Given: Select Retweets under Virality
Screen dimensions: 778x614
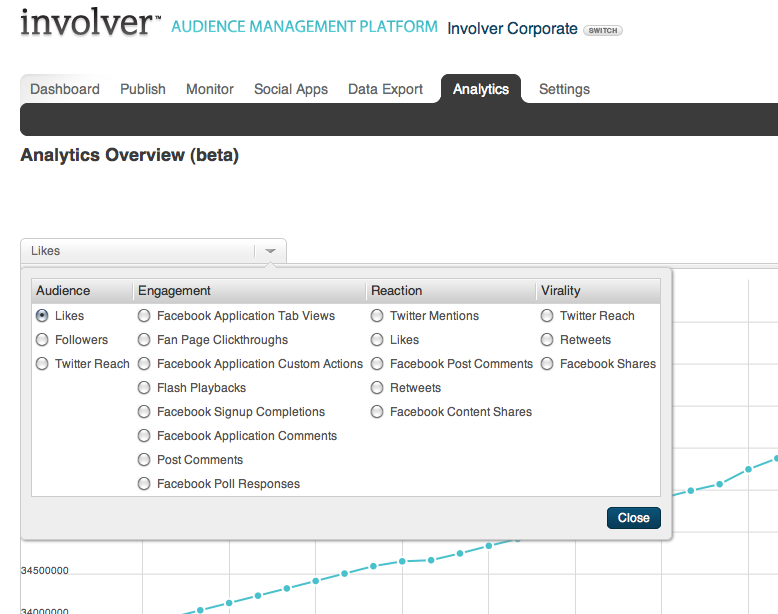Looking at the screenshot, I should pos(547,340).
